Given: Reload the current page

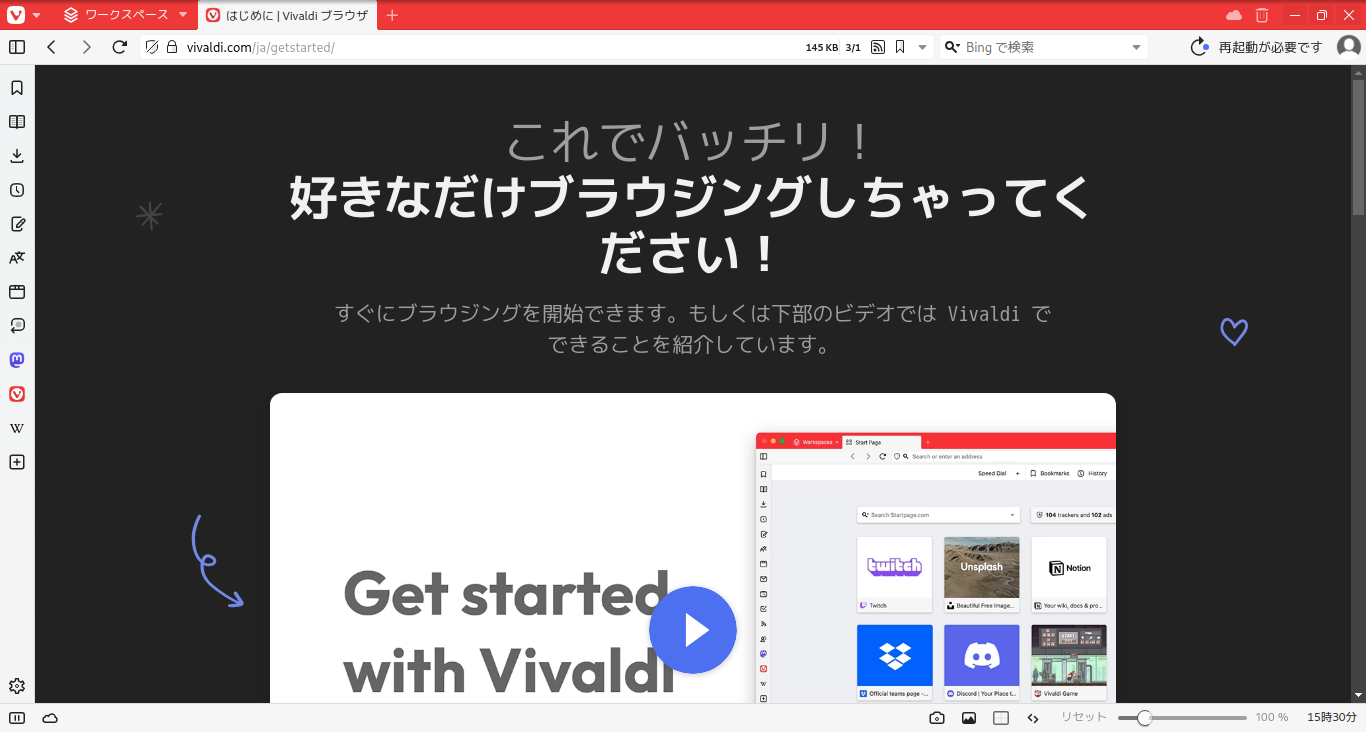Looking at the screenshot, I should (x=120, y=47).
